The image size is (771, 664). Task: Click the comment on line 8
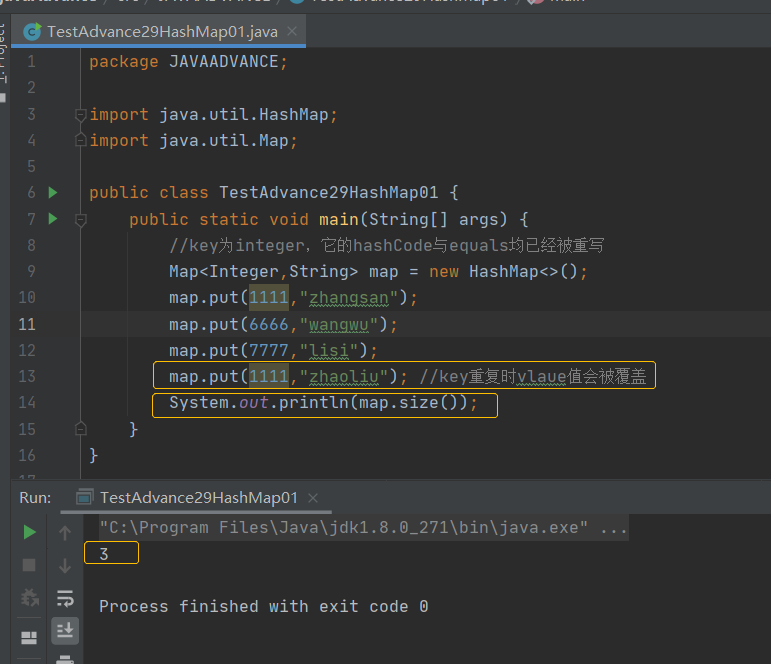pyautogui.click(x=386, y=245)
